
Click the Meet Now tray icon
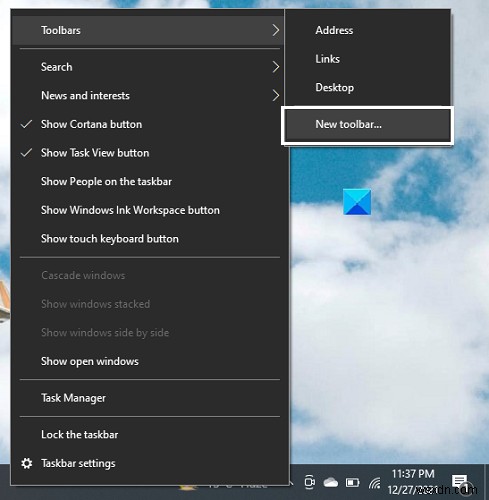tap(310, 482)
